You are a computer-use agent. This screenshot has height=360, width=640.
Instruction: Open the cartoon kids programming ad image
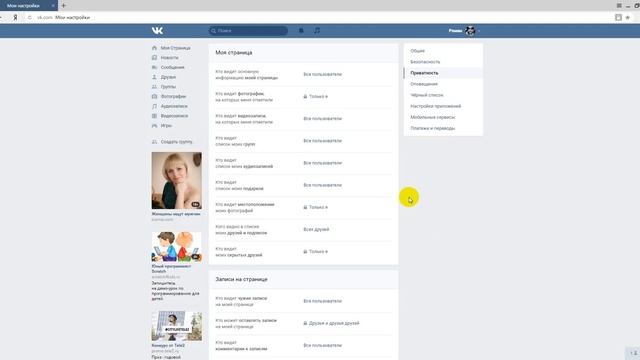177,247
